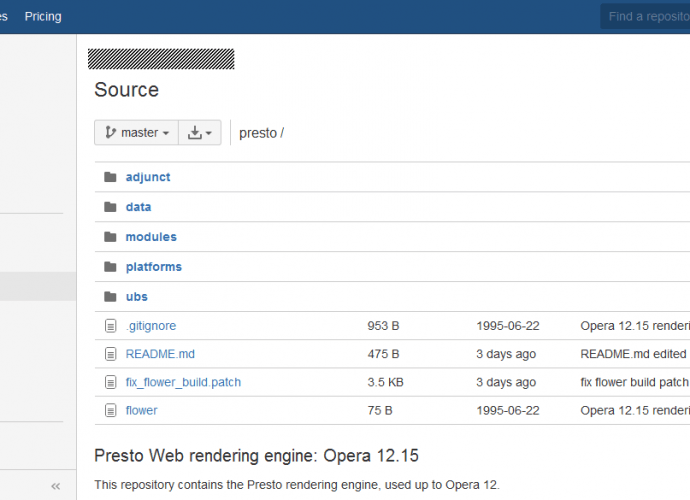Screen dimensions: 690x500
Task: Click the Find a repository search field
Action: pyautogui.click(x=645, y=17)
